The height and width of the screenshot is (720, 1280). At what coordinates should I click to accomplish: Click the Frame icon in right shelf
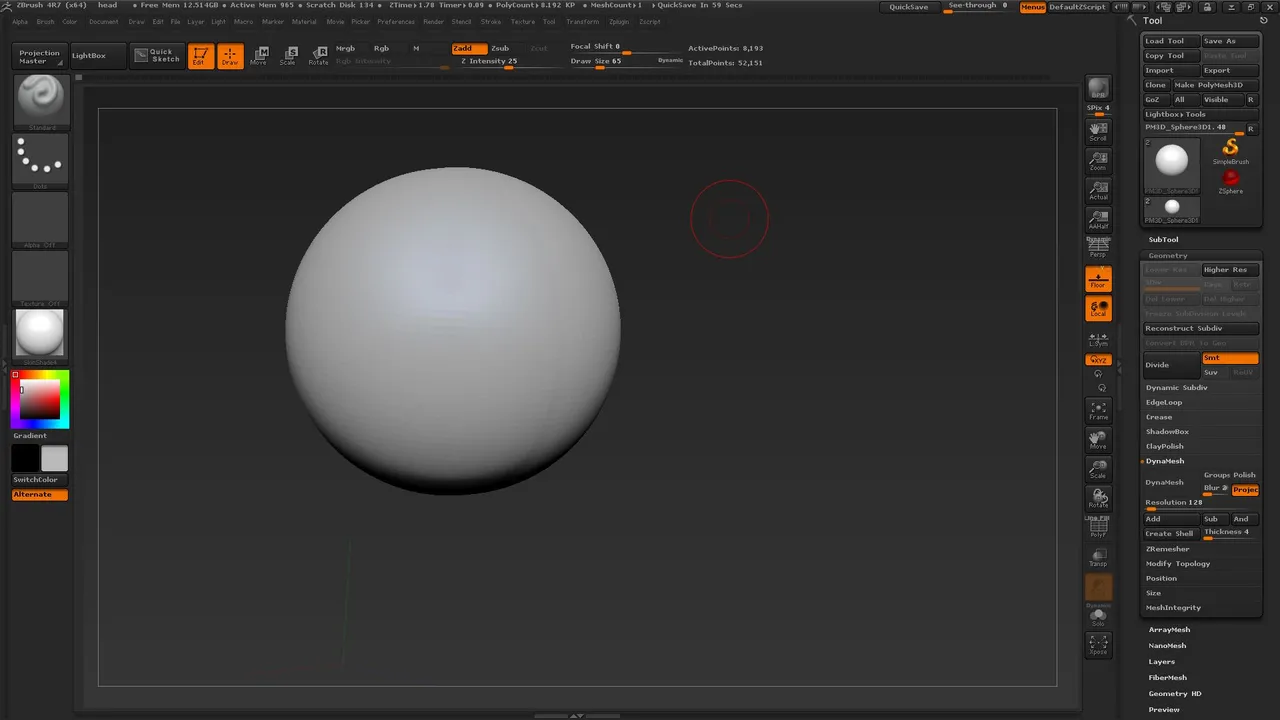[1098, 411]
